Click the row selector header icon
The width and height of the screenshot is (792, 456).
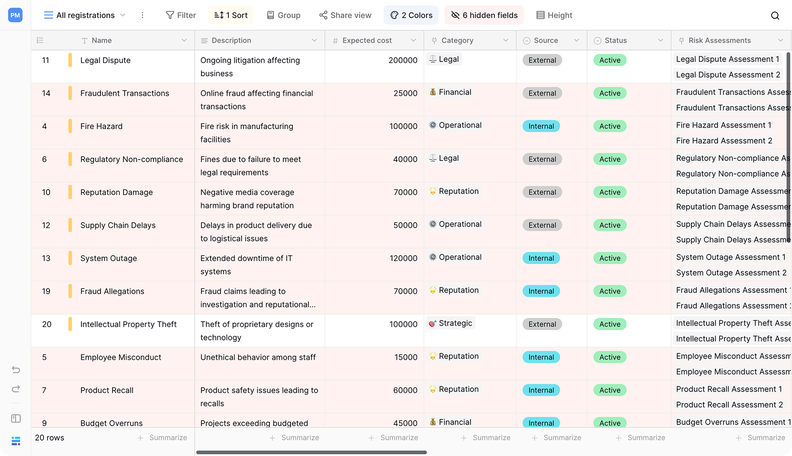coord(40,41)
